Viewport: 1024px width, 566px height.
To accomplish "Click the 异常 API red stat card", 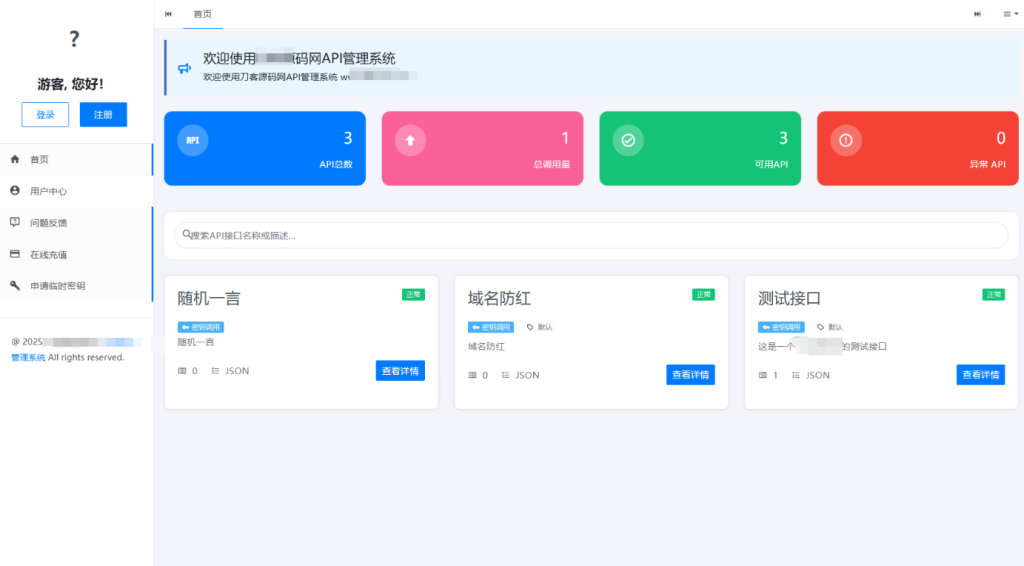I will 918,148.
